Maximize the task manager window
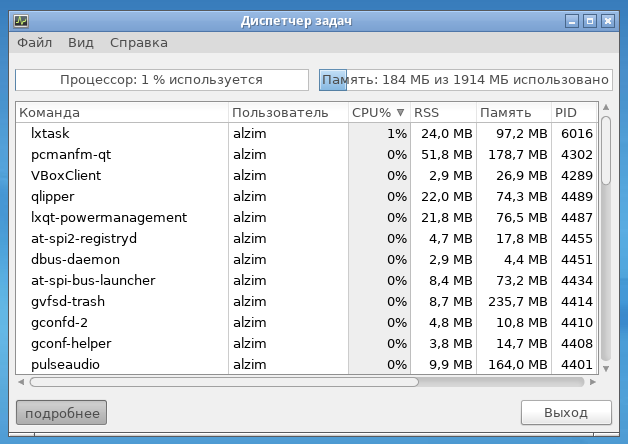 589,20
